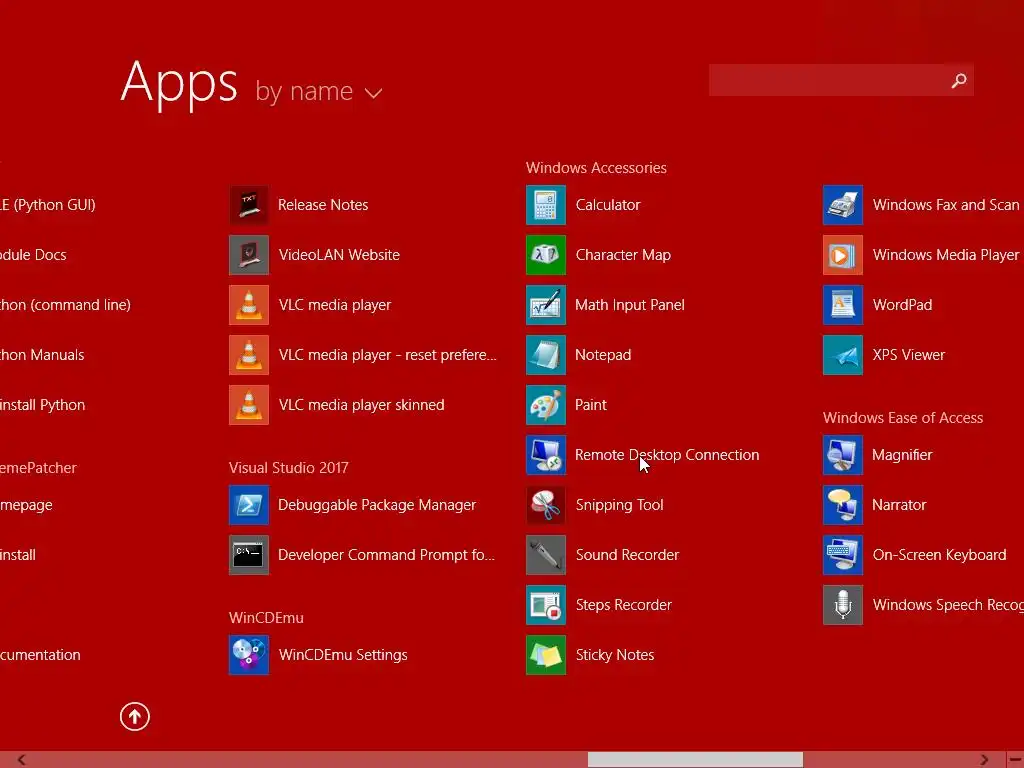Open Character Map icon
The height and width of the screenshot is (768, 1024).
(546, 255)
